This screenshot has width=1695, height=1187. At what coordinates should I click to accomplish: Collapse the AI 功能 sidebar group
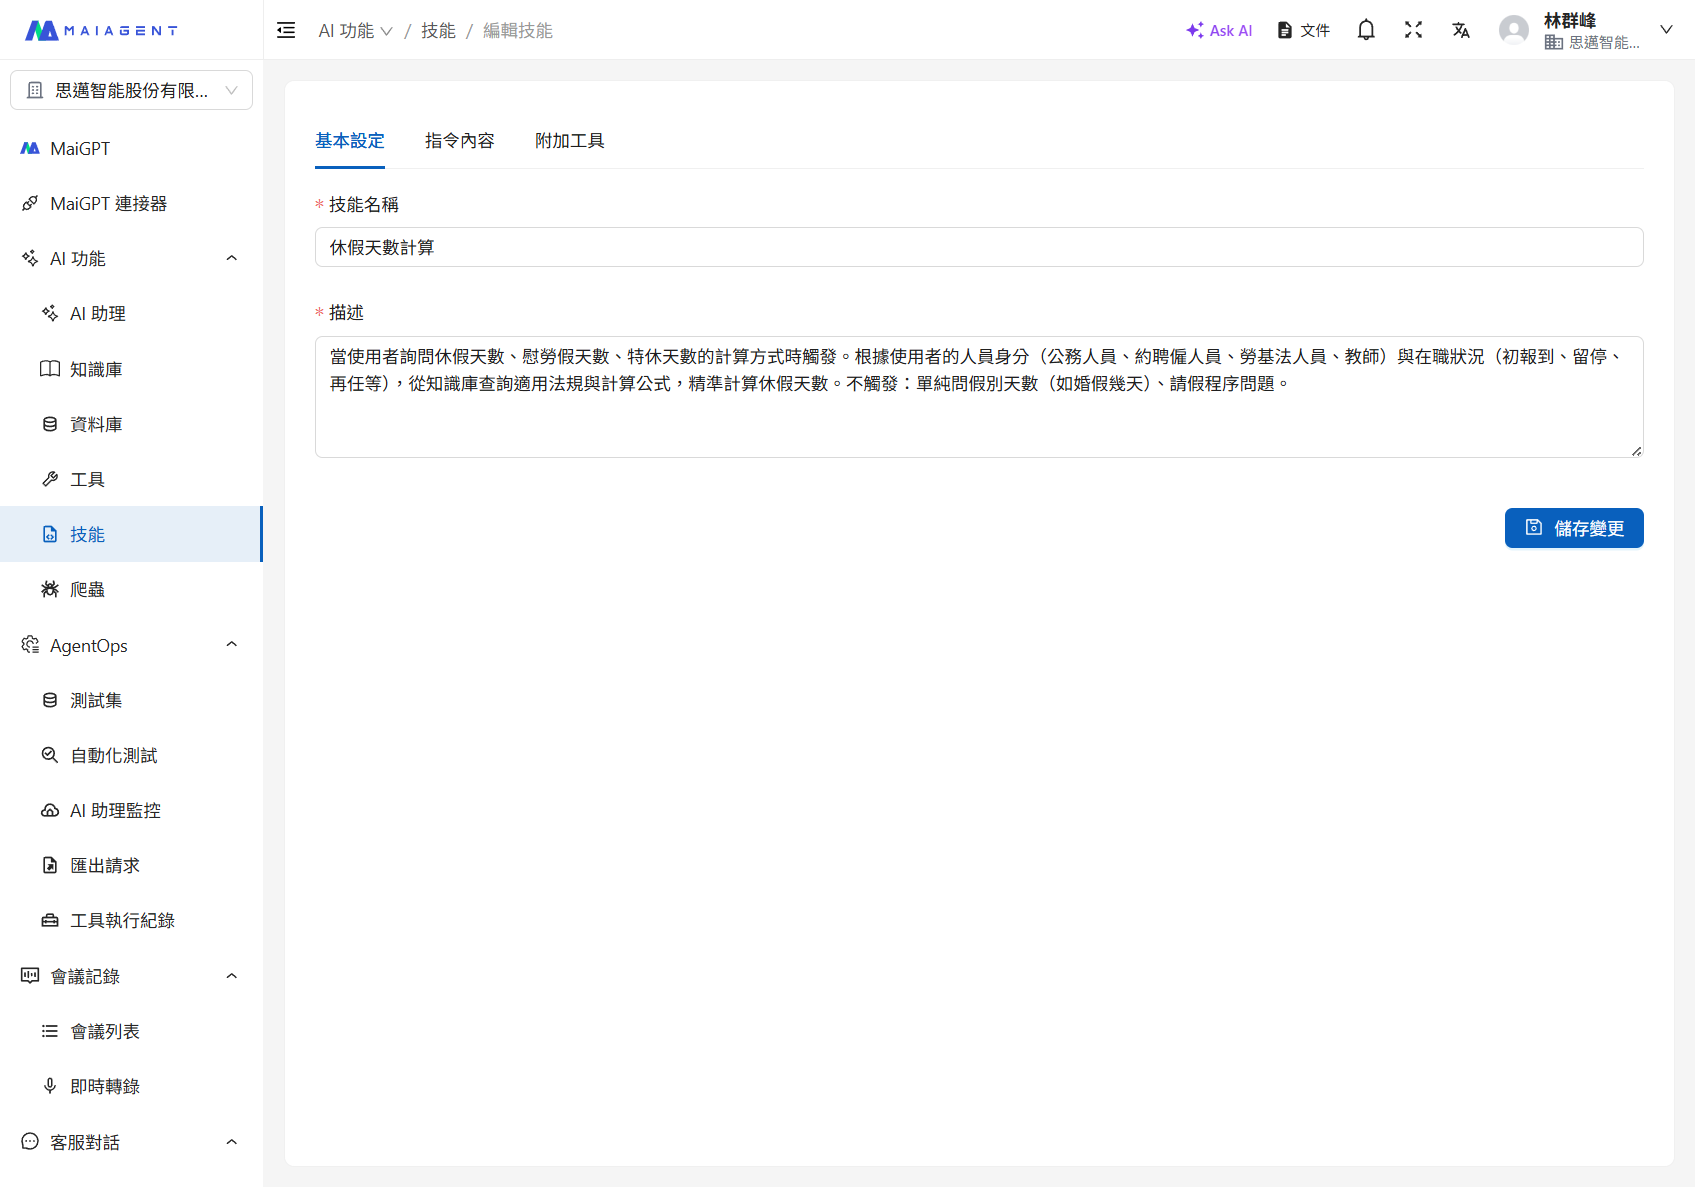coord(231,258)
